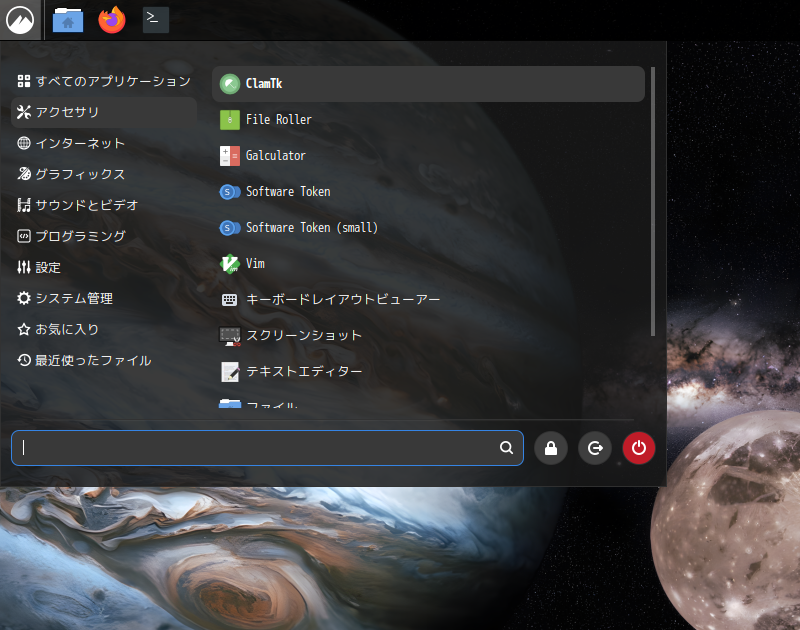Launch テキストエディター entry
Viewport: 800px width, 630px height.
(429, 372)
